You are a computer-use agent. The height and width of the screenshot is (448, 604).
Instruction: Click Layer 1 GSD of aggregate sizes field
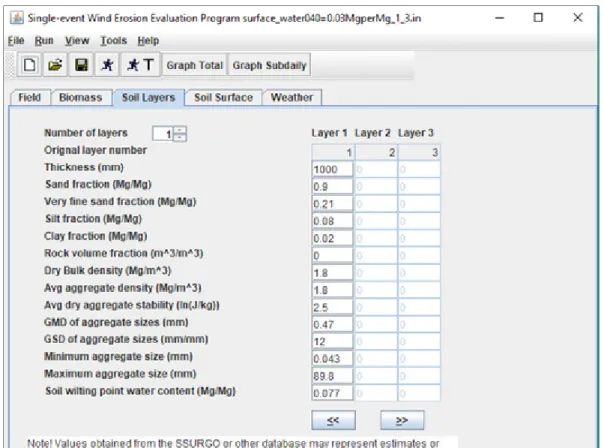point(332,341)
